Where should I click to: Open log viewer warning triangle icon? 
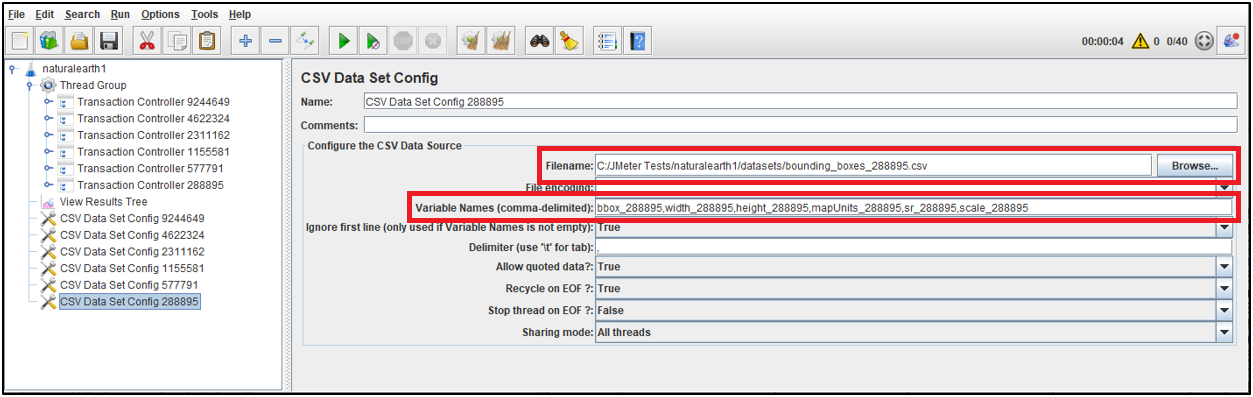(1141, 42)
